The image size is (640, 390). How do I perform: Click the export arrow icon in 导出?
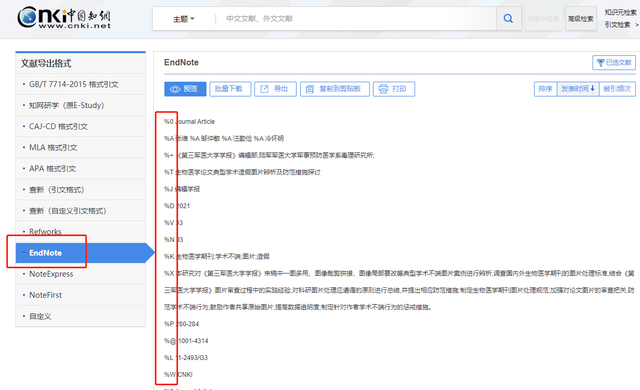tap(264, 89)
